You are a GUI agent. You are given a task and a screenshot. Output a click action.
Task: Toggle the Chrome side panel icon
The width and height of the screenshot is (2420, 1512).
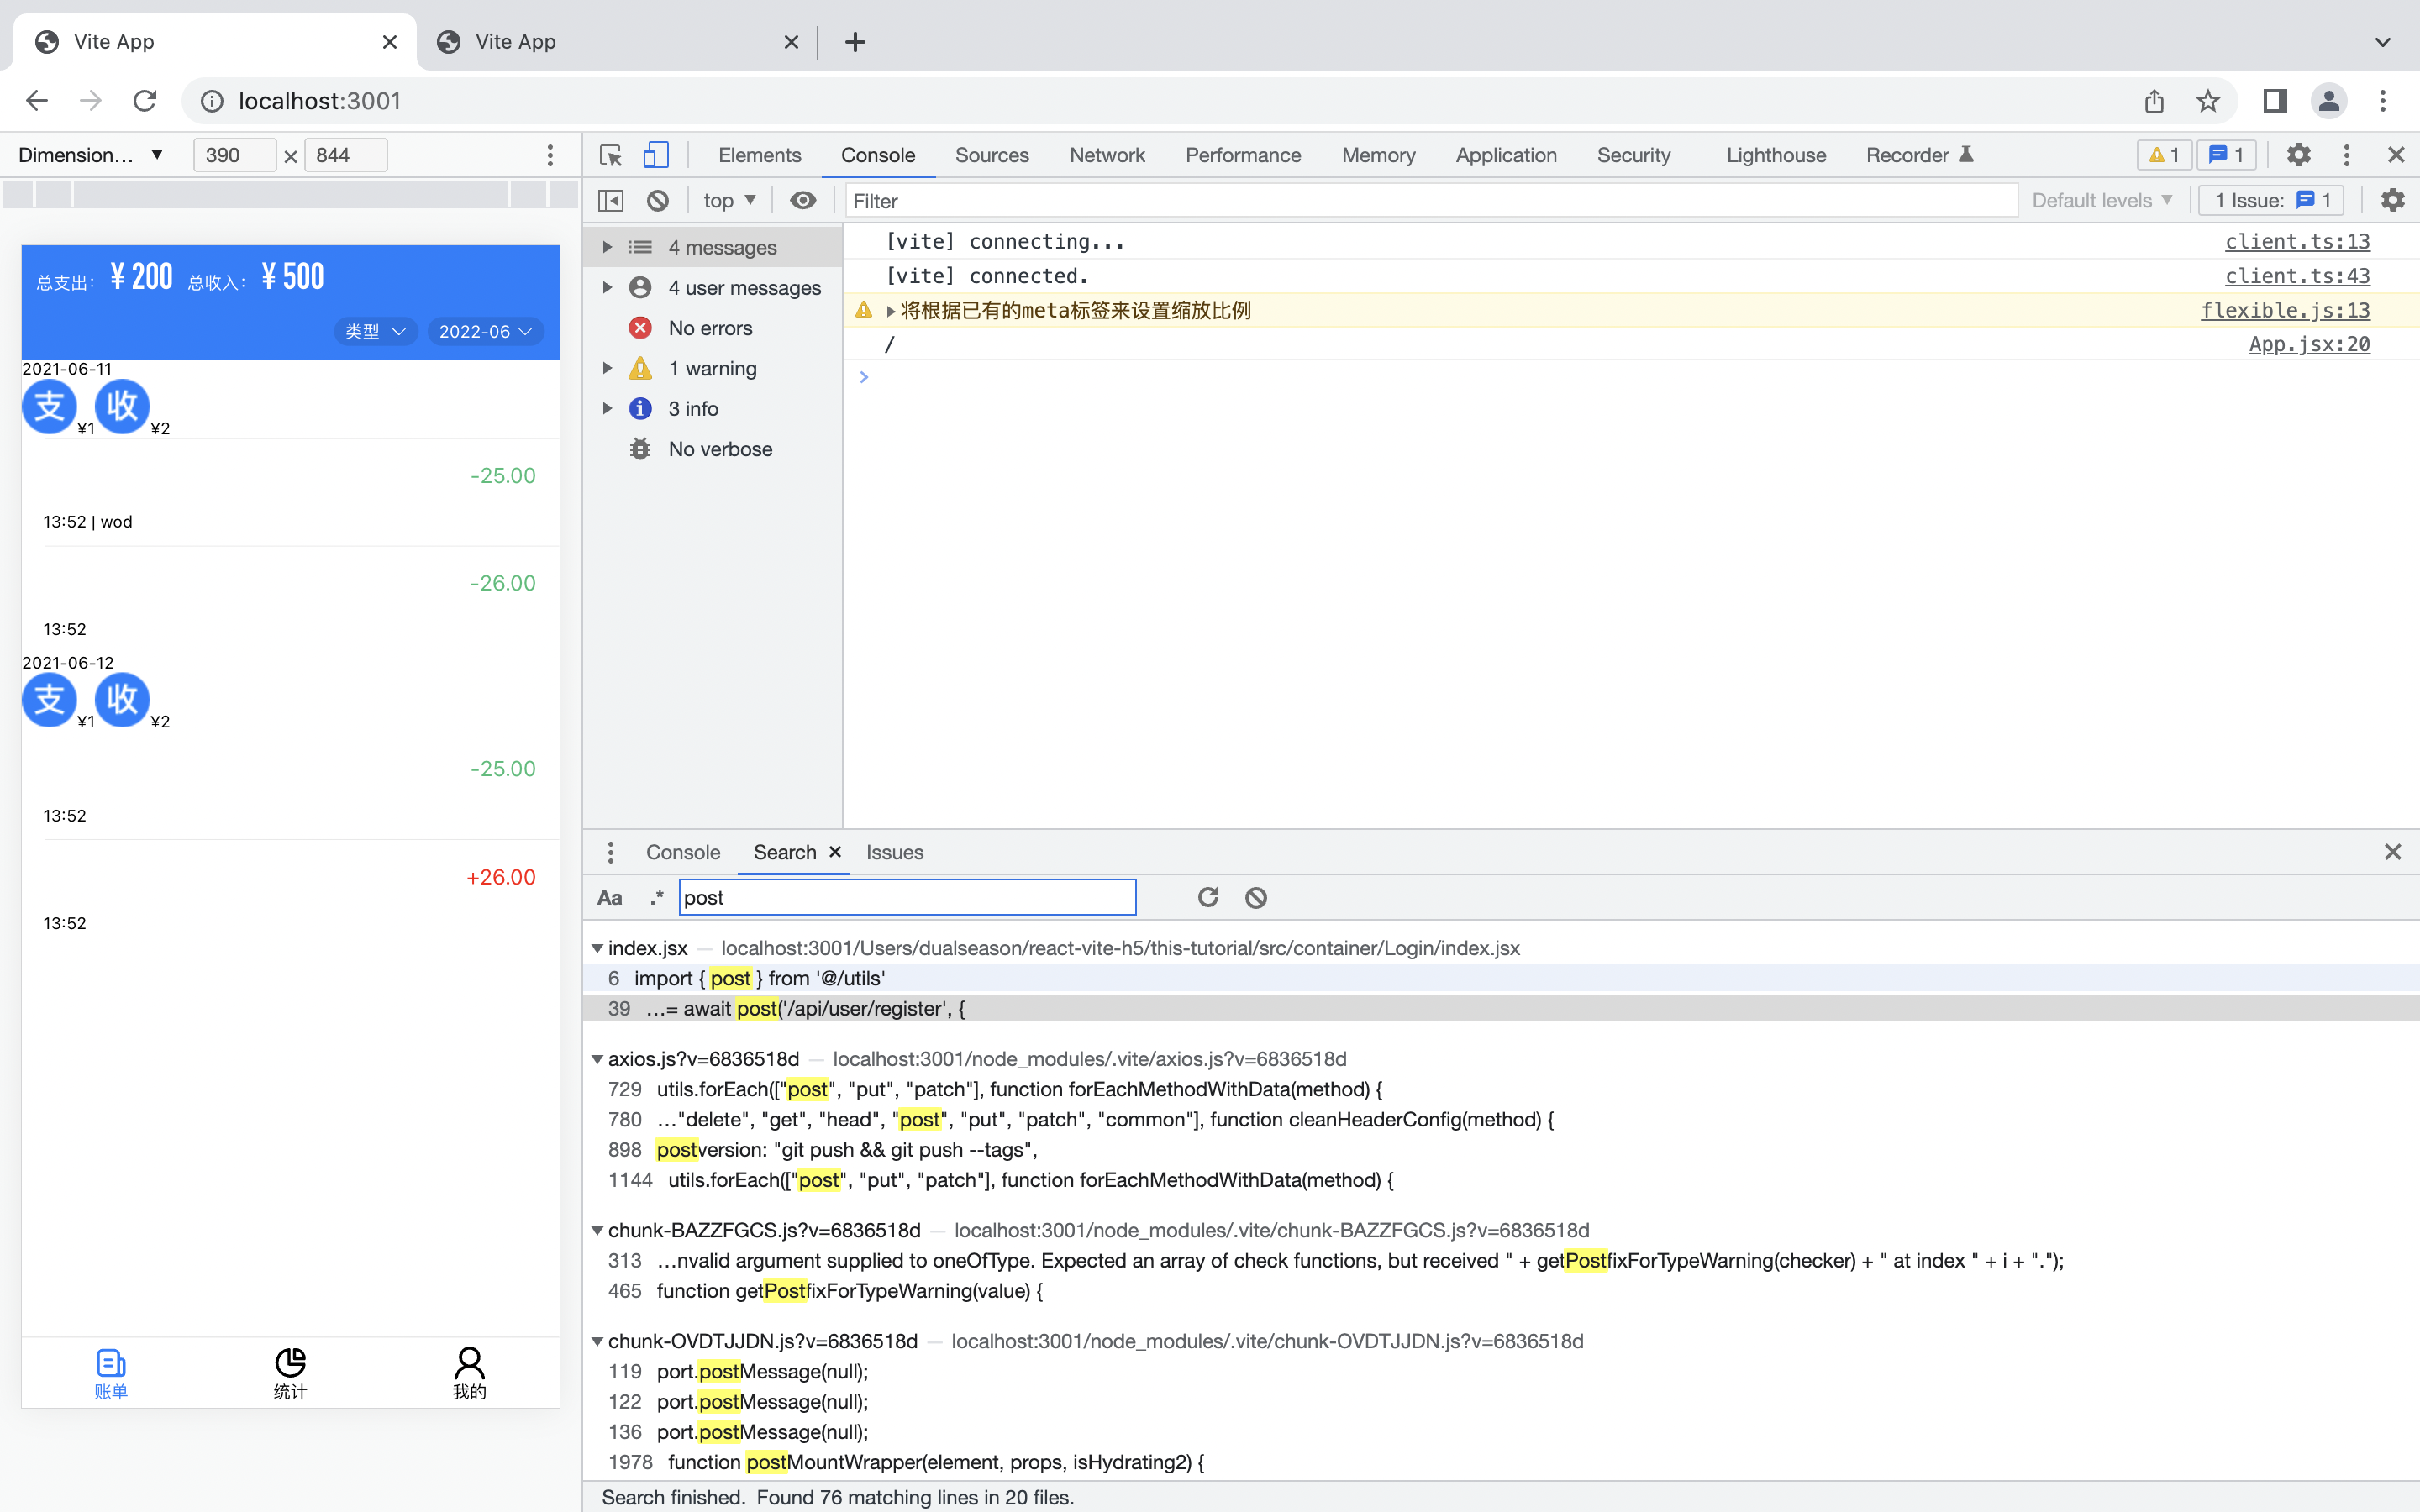coord(2275,101)
